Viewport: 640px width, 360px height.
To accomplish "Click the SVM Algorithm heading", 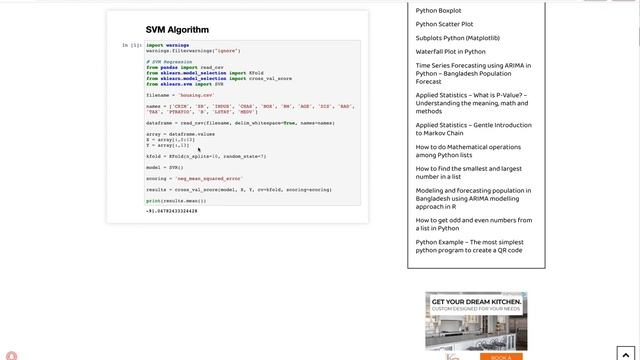I will pos(177,30).
